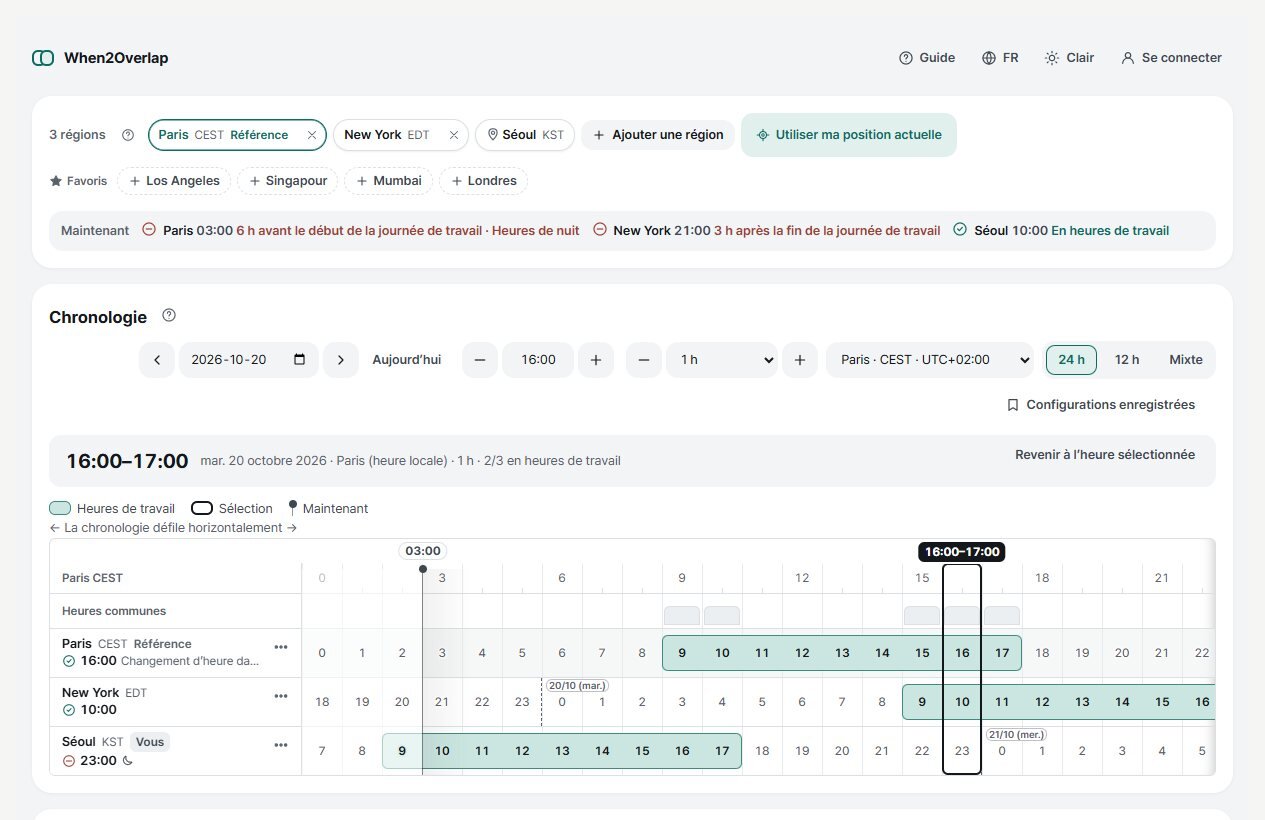1265x820 pixels.
Task: Add favorite Los Angeles
Action: 175,181
